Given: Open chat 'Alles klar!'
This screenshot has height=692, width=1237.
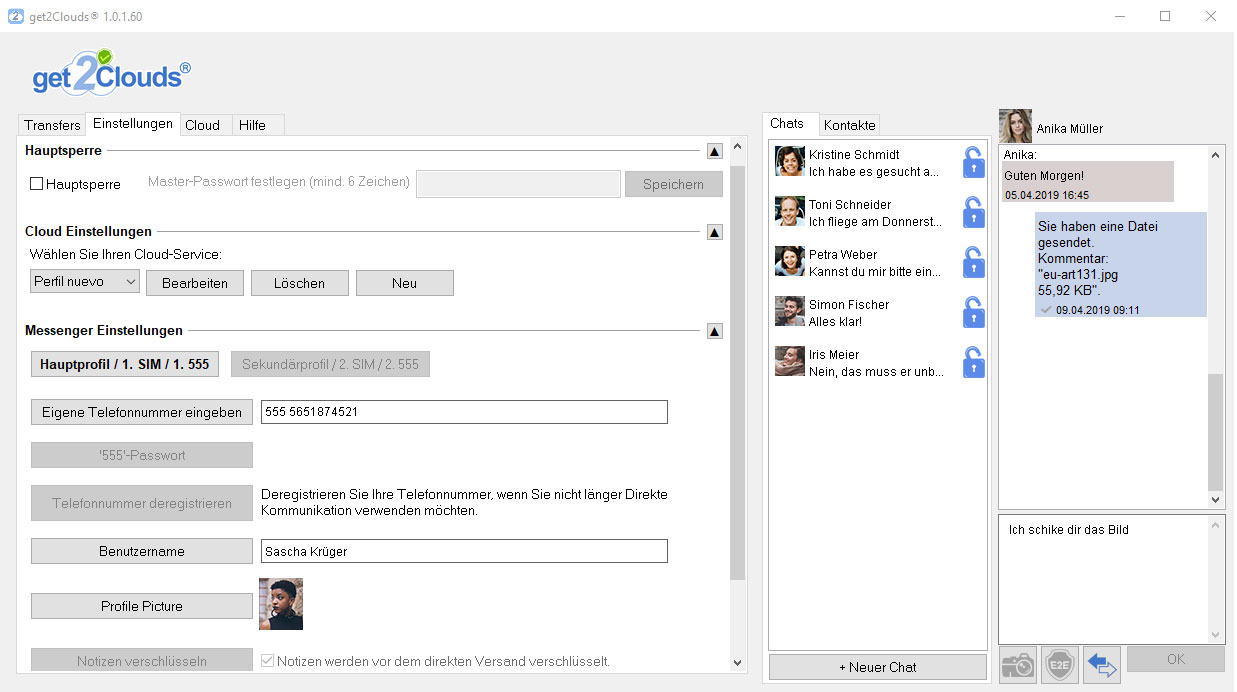Looking at the screenshot, I should click(x=879, y=312).
